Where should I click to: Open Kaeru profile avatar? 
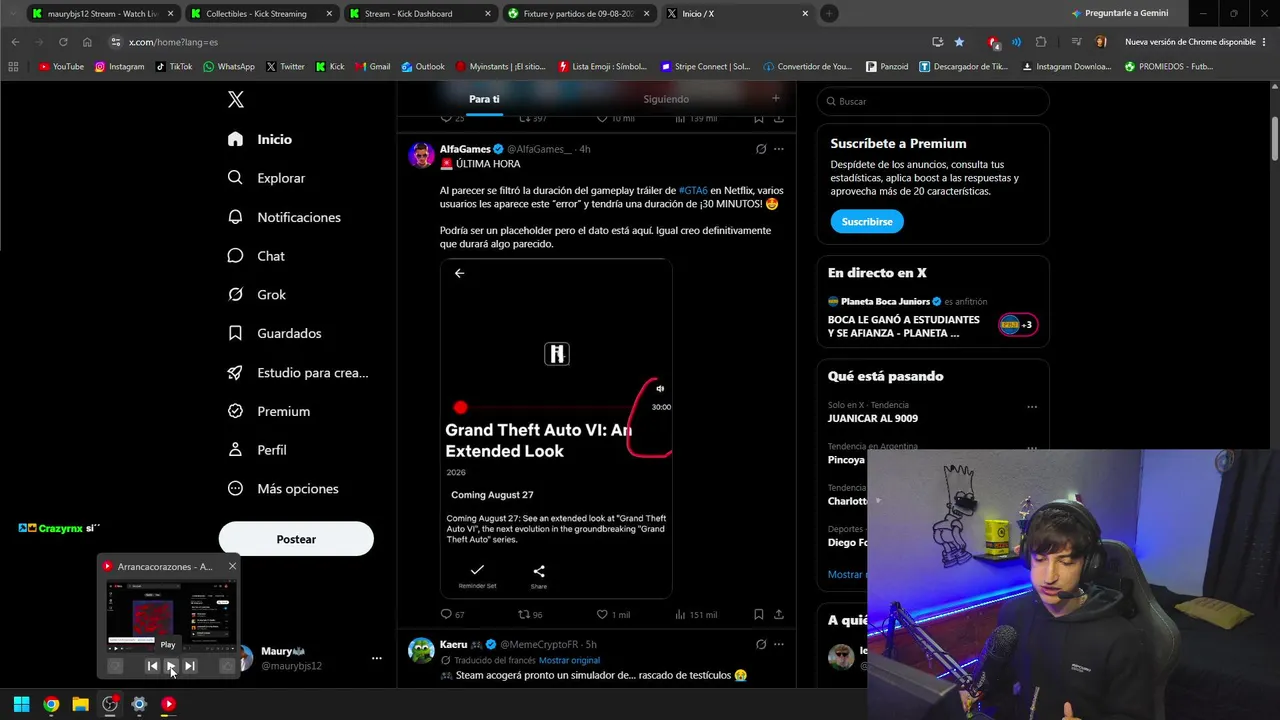[x=421, y=650]
